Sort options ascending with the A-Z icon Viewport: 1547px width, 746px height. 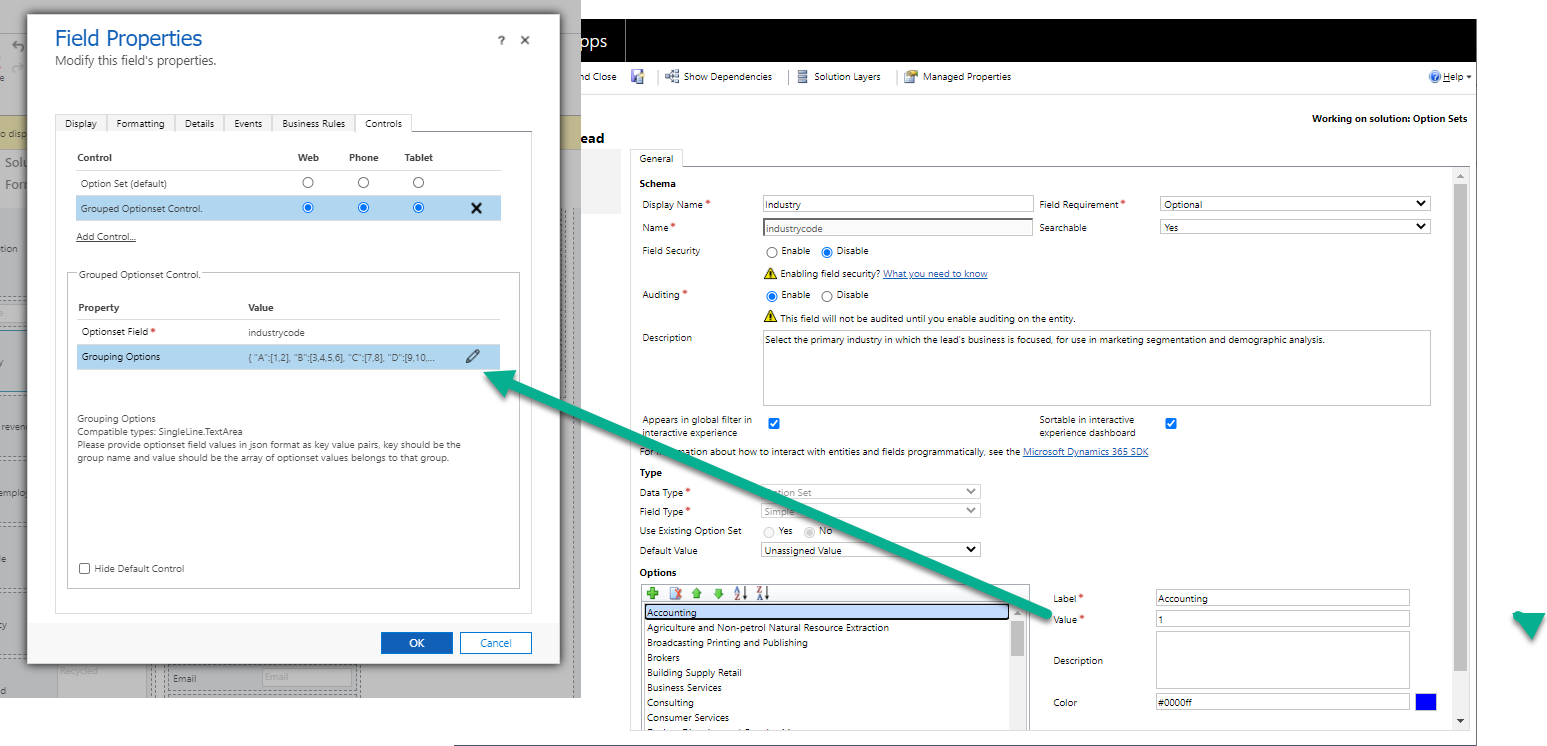coord(740,594)
